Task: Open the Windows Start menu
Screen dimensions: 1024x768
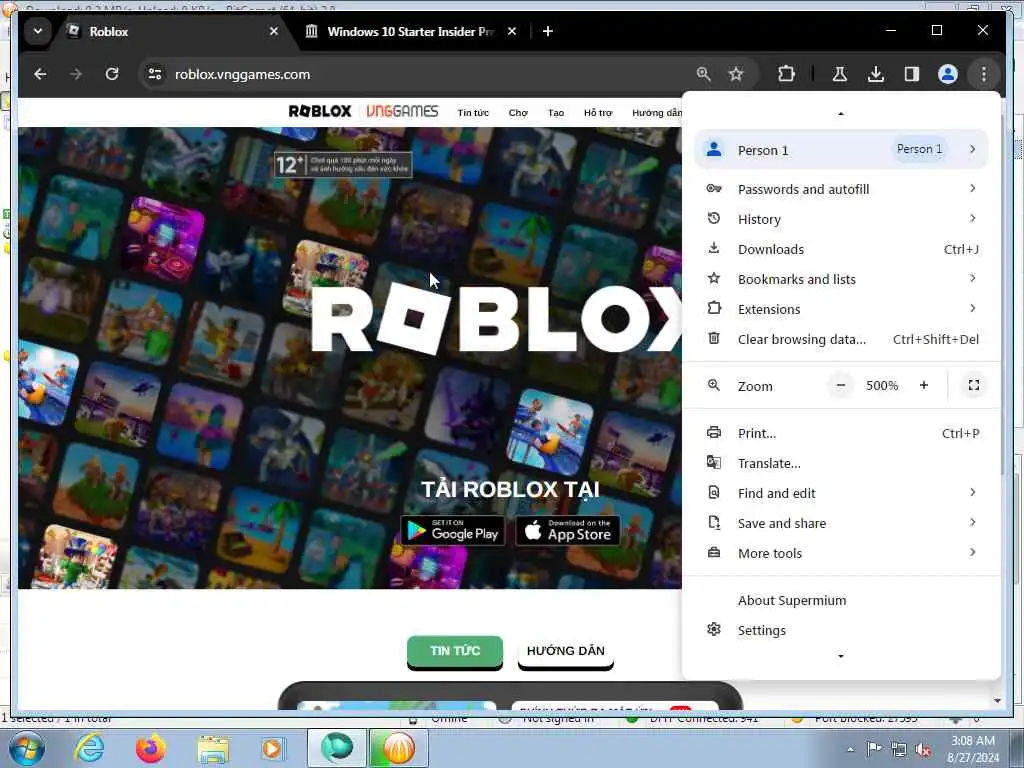Action: [x=26, y=748]
